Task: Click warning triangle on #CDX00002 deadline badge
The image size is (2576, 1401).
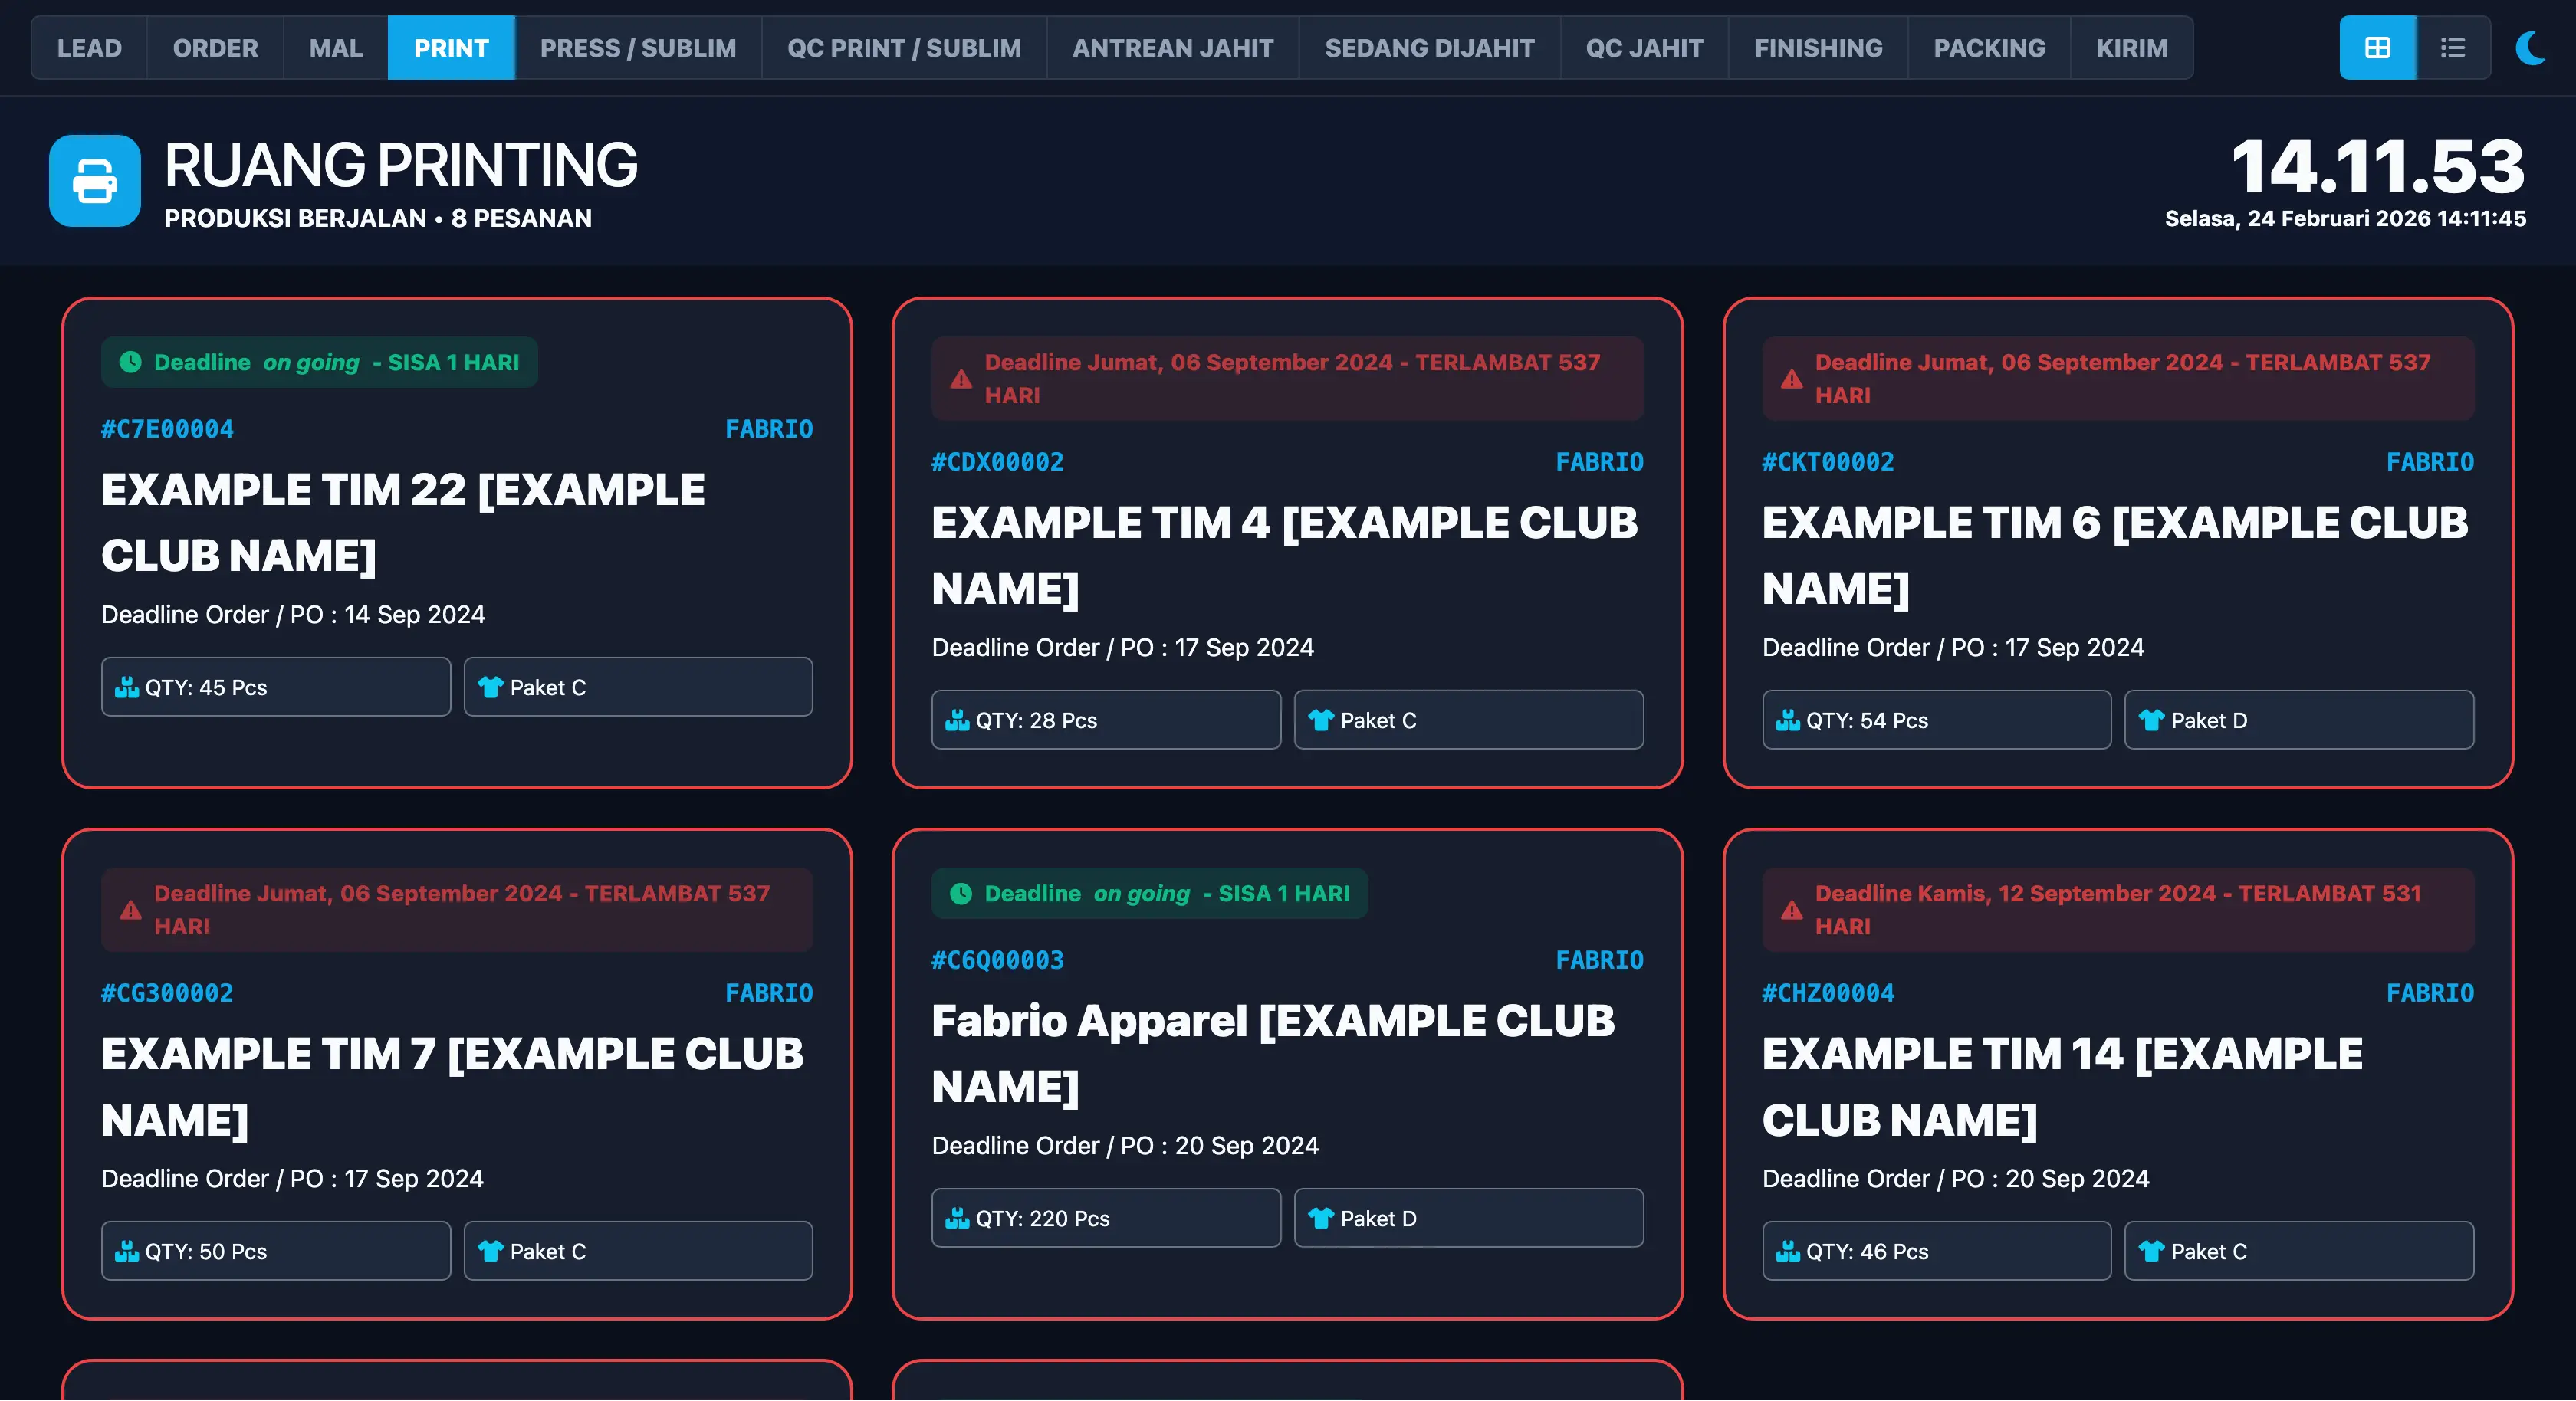Action: [x=961, y=379]
